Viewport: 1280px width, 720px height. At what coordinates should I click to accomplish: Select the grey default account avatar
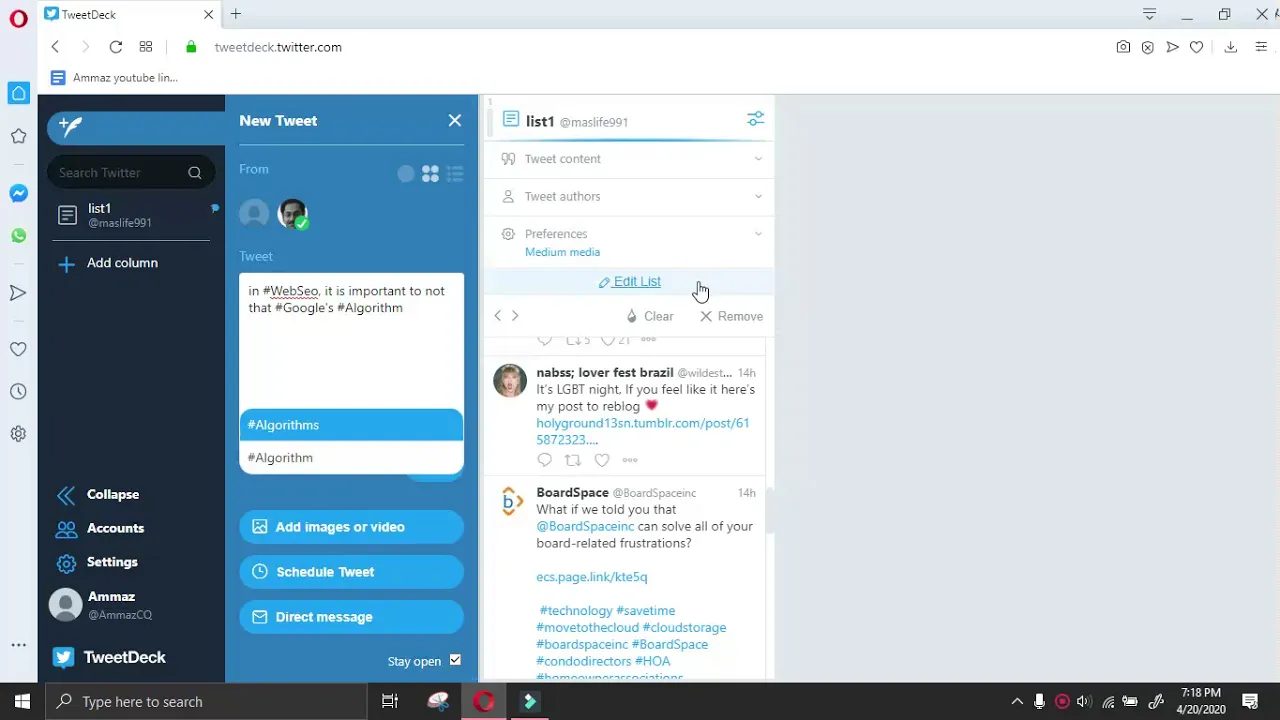coord(254,213)
